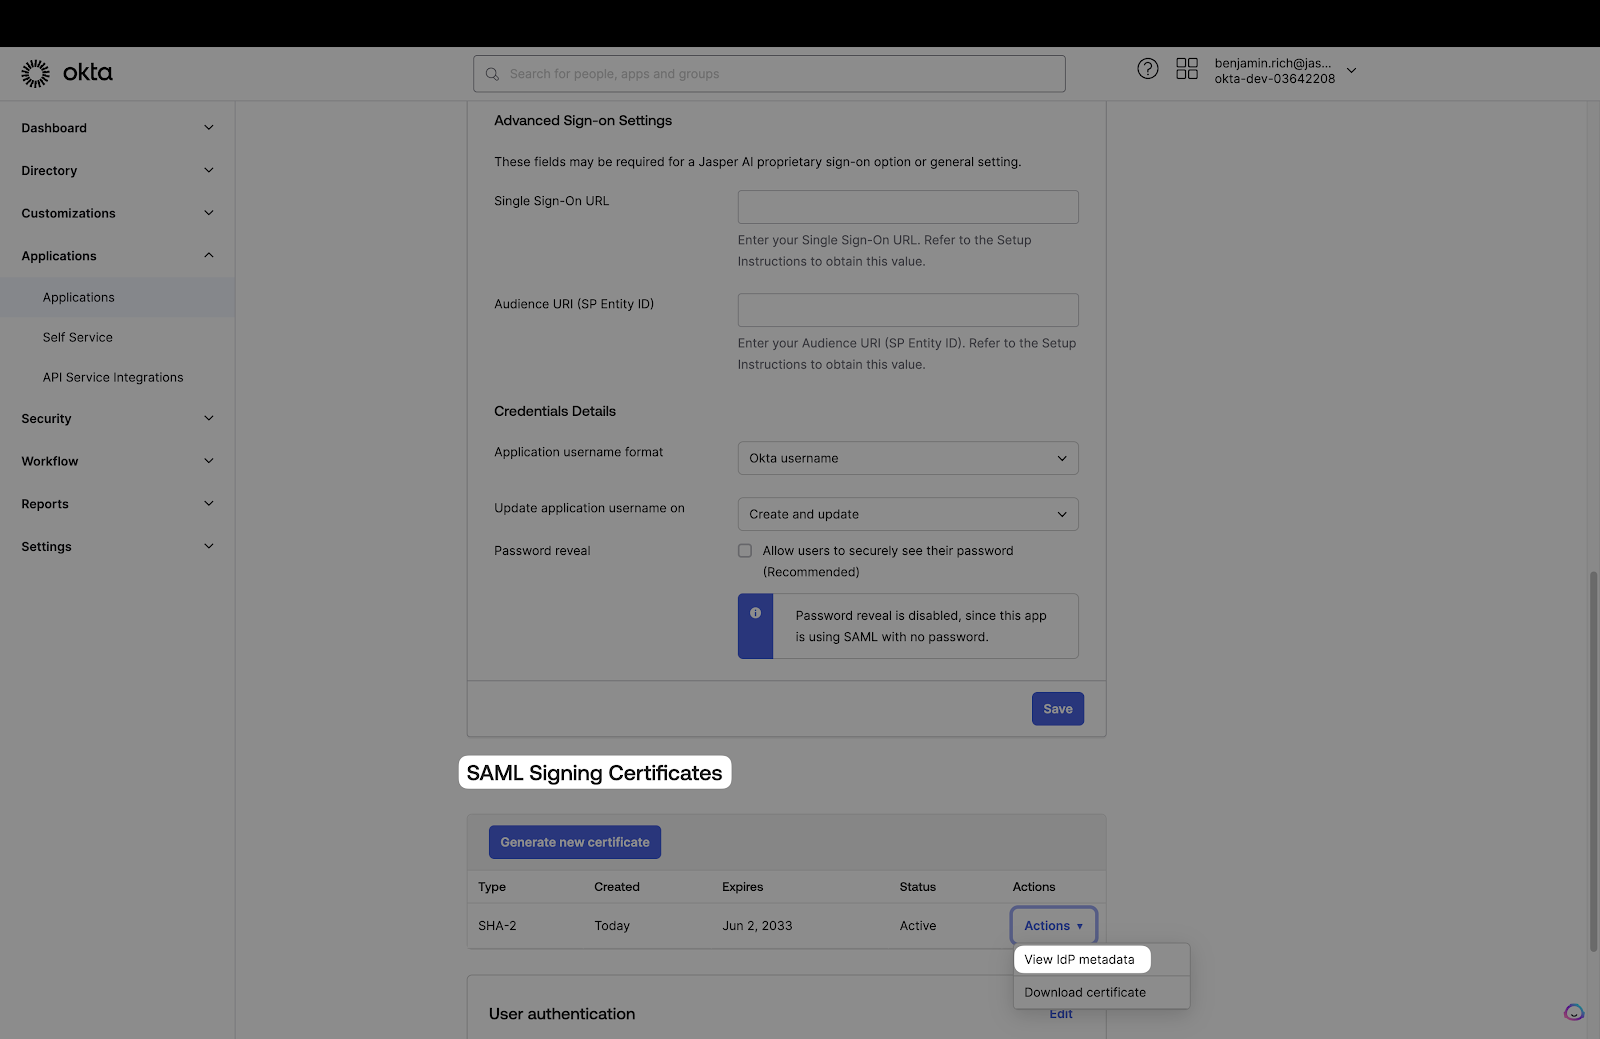
Task: Click the Audience URI input field
Action: click(907, 310)
